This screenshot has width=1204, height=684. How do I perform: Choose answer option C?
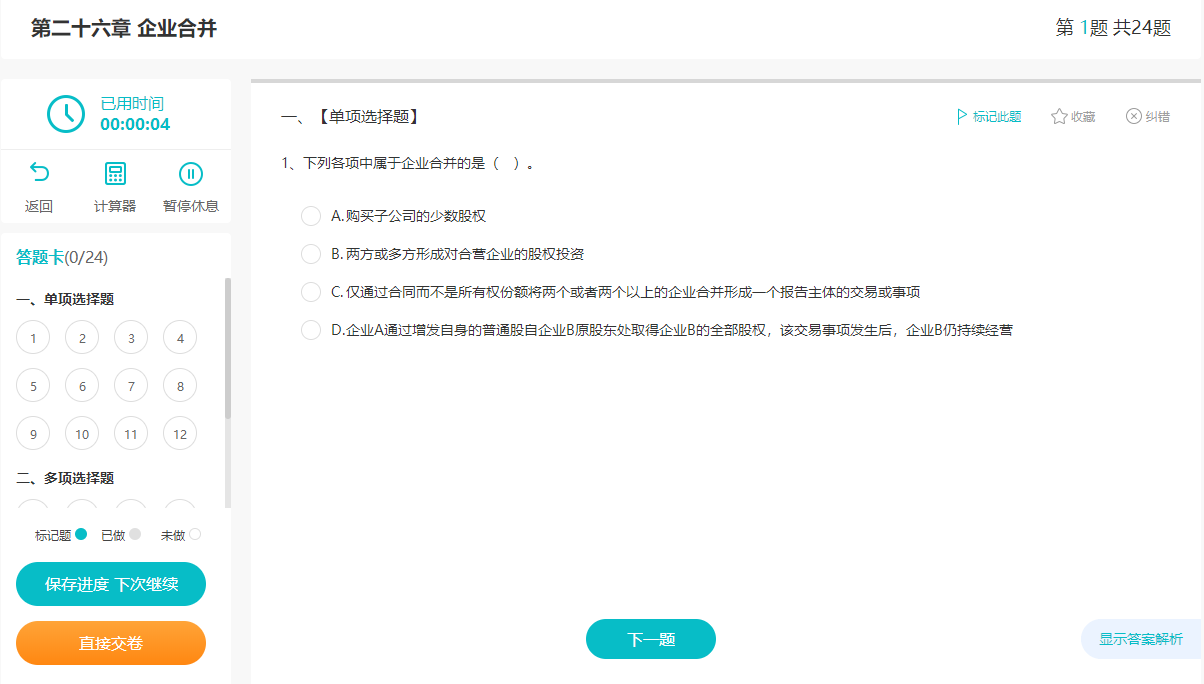click(x=310, y=291)
